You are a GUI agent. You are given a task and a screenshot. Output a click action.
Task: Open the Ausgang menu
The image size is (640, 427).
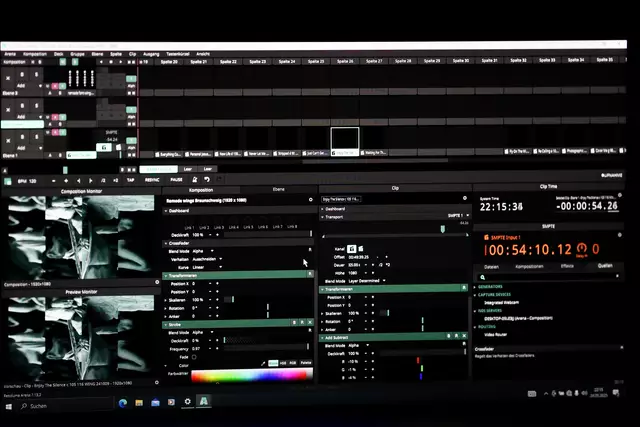click(151, 52)
